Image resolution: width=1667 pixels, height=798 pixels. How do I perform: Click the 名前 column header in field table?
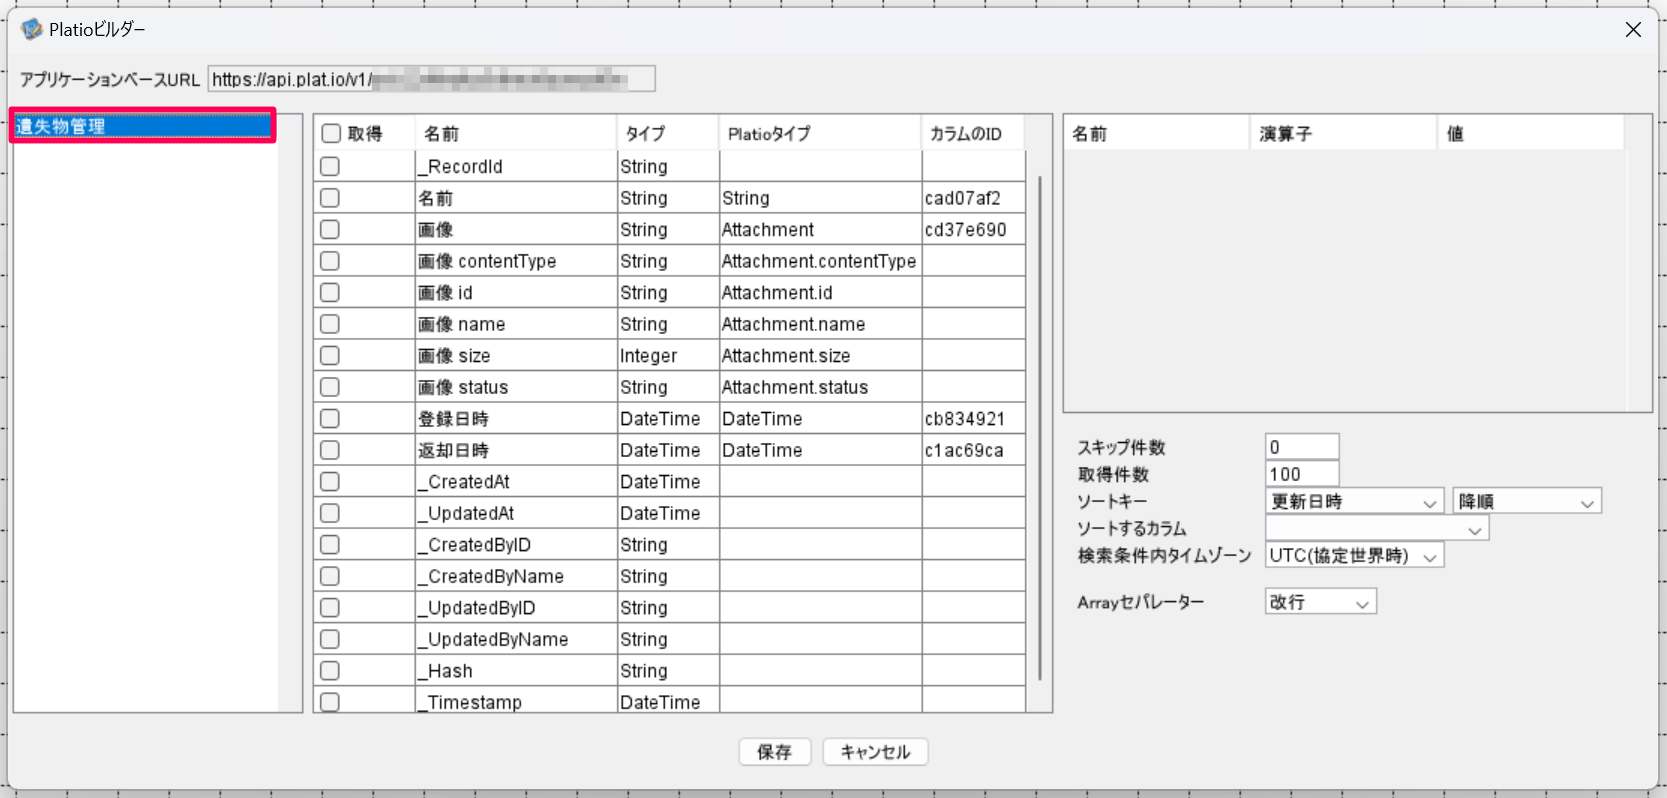(516, 134)
